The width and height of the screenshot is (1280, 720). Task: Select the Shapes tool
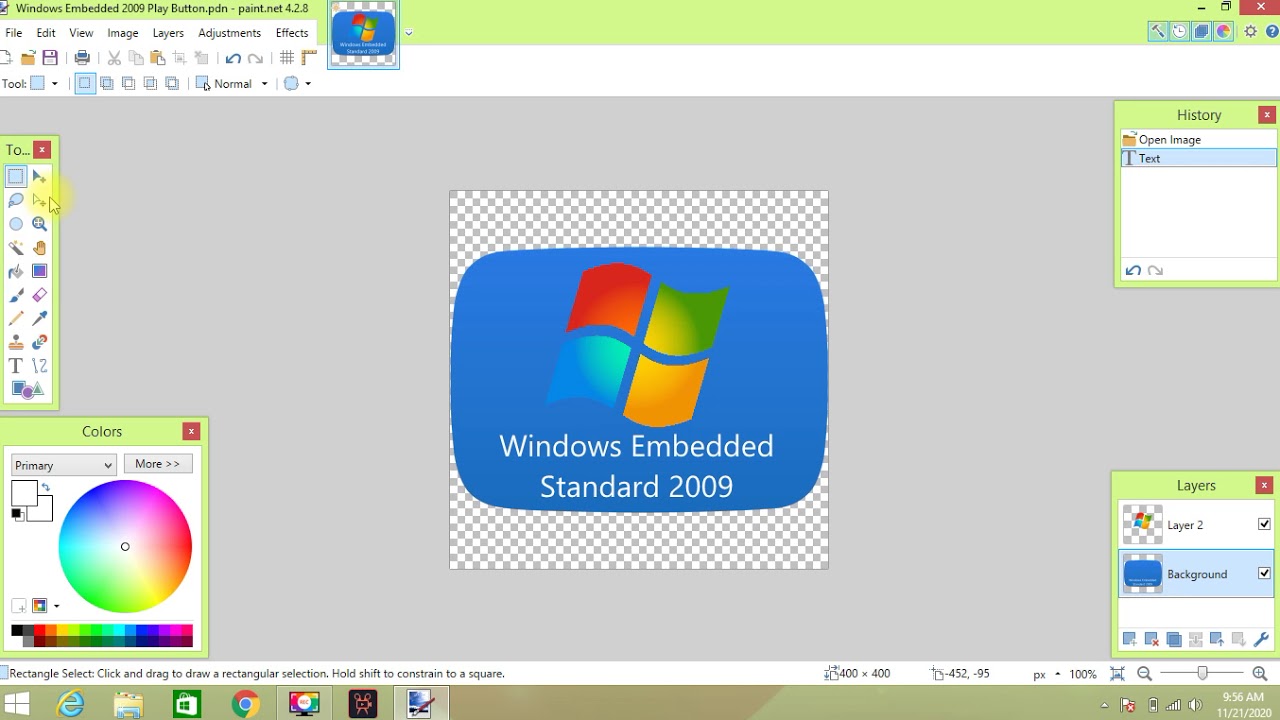point(27,390)
